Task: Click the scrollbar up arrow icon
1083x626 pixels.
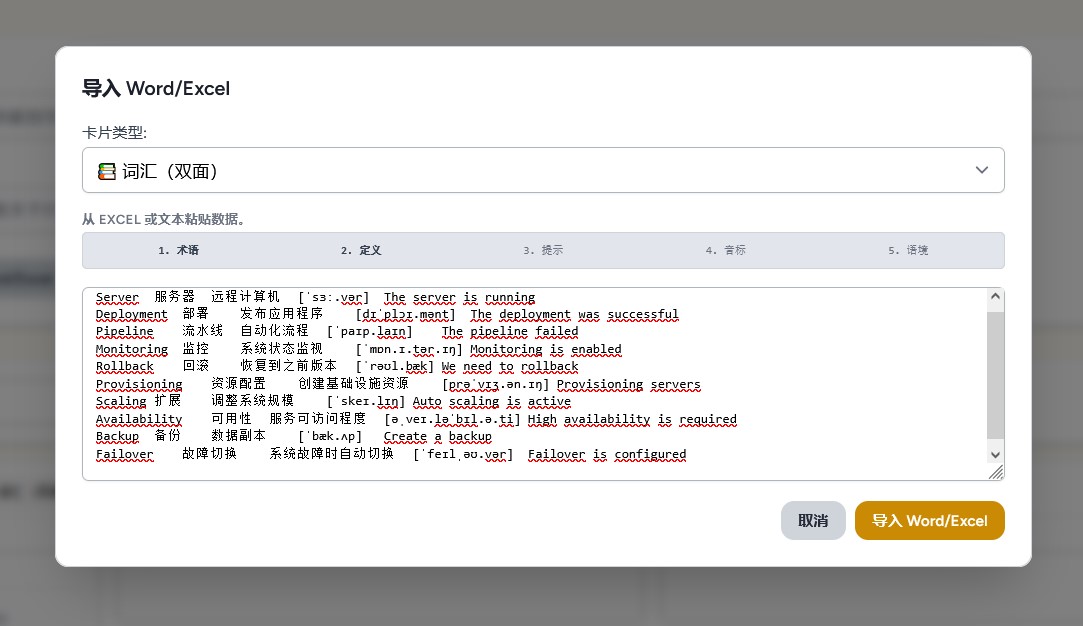Action: click(995, 296)
